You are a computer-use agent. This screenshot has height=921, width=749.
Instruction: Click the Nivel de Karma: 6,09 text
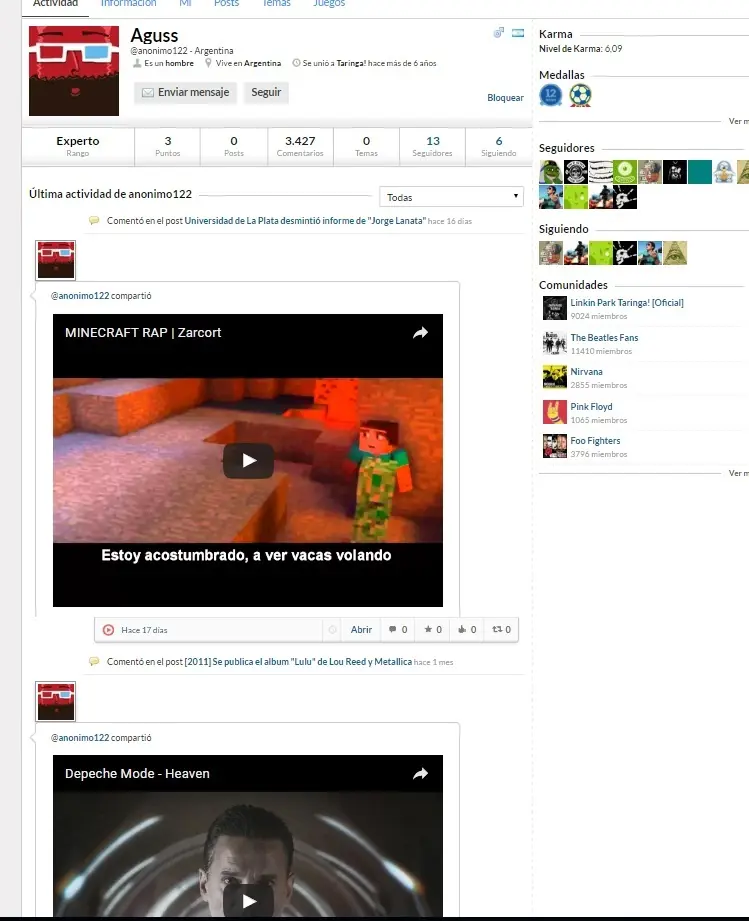click(580, 49)
